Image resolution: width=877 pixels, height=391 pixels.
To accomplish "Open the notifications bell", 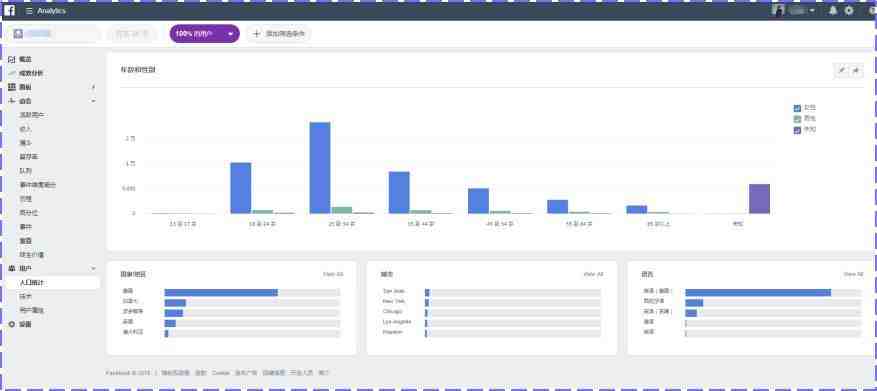I will click(x=833, y=11).
